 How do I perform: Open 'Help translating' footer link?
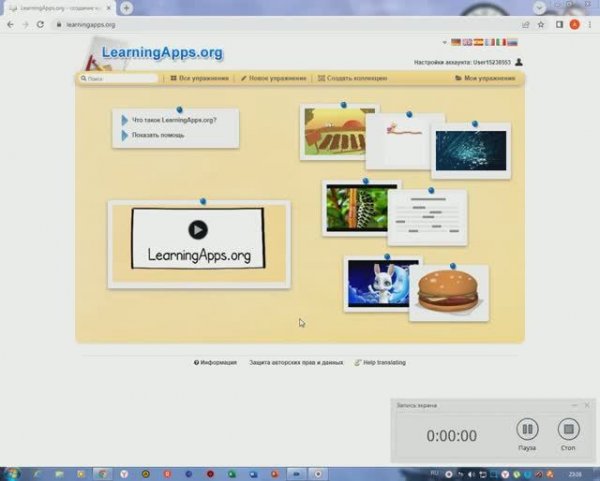pyautogui.click(x=380, y=362)
